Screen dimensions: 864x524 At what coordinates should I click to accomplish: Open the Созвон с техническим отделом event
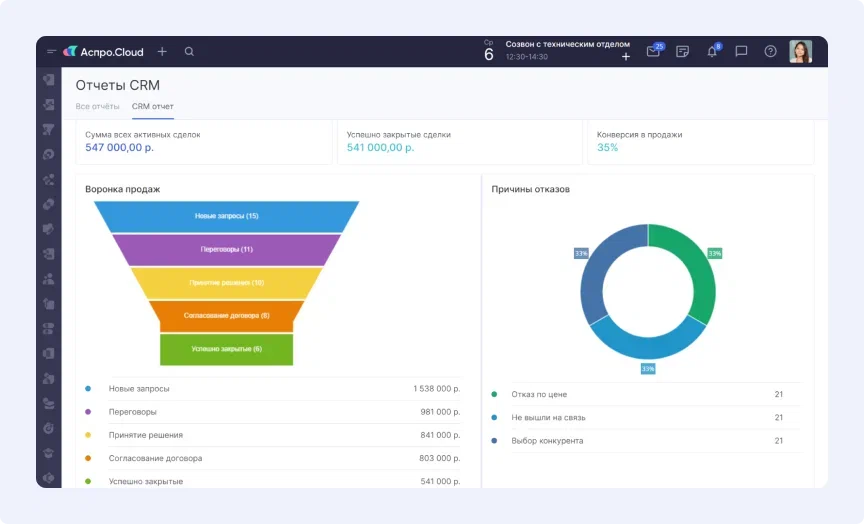(x=567, y=44)
